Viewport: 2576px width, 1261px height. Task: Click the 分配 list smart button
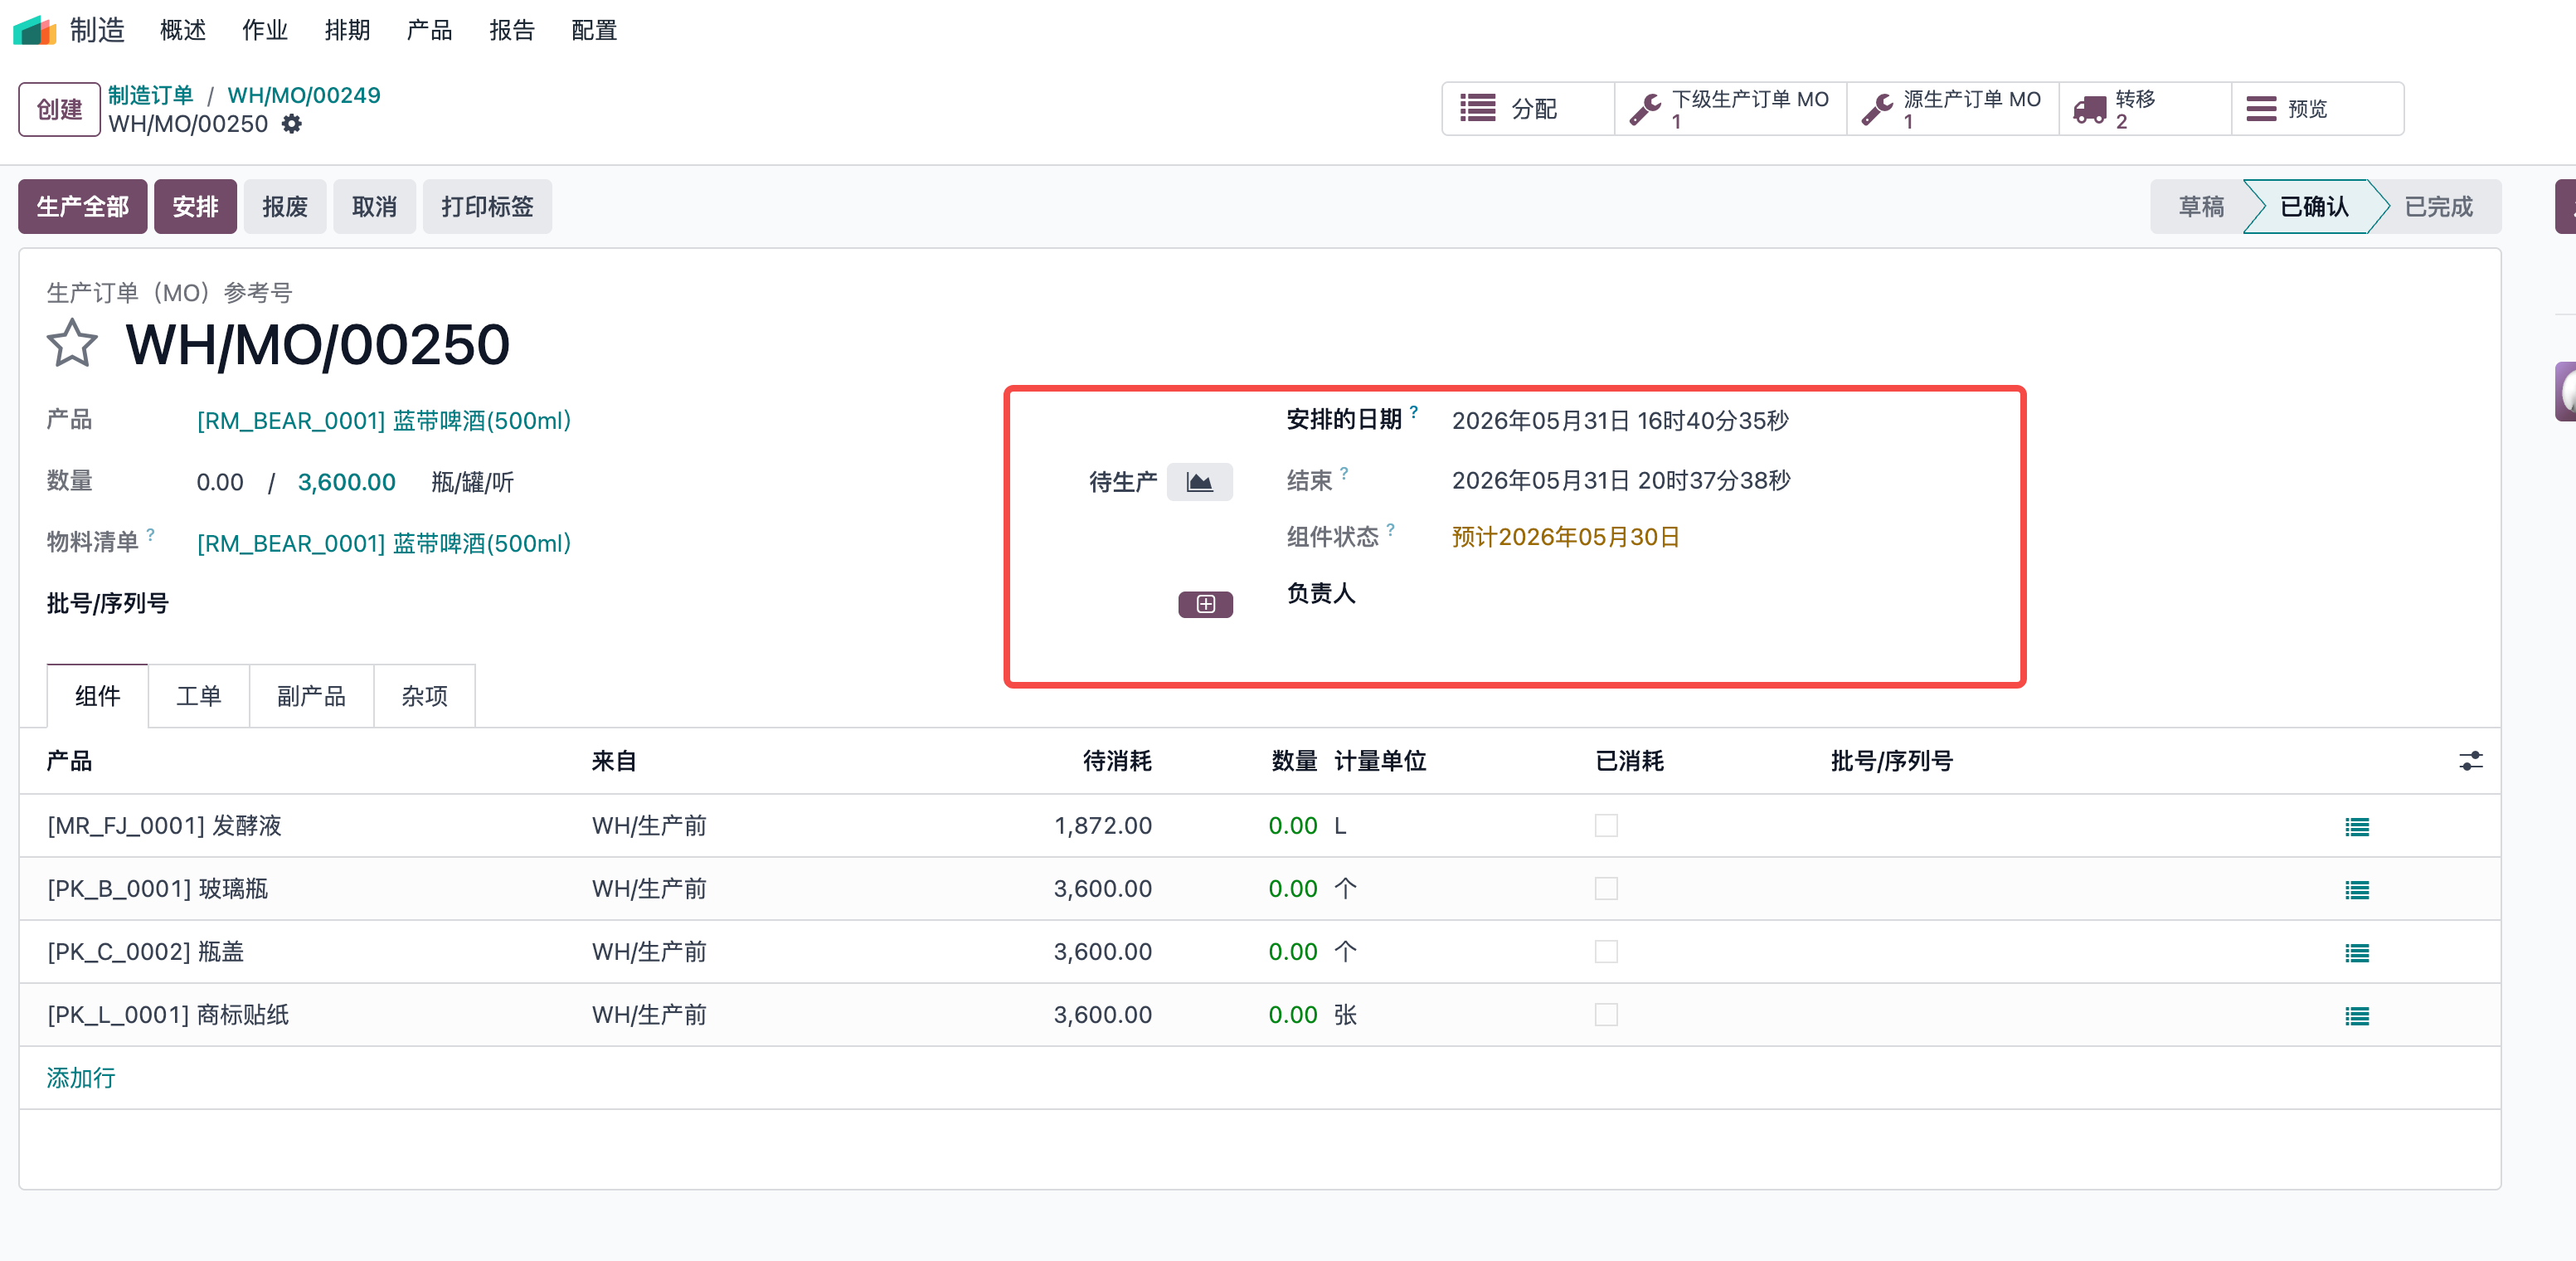[x=1528, y=109]
